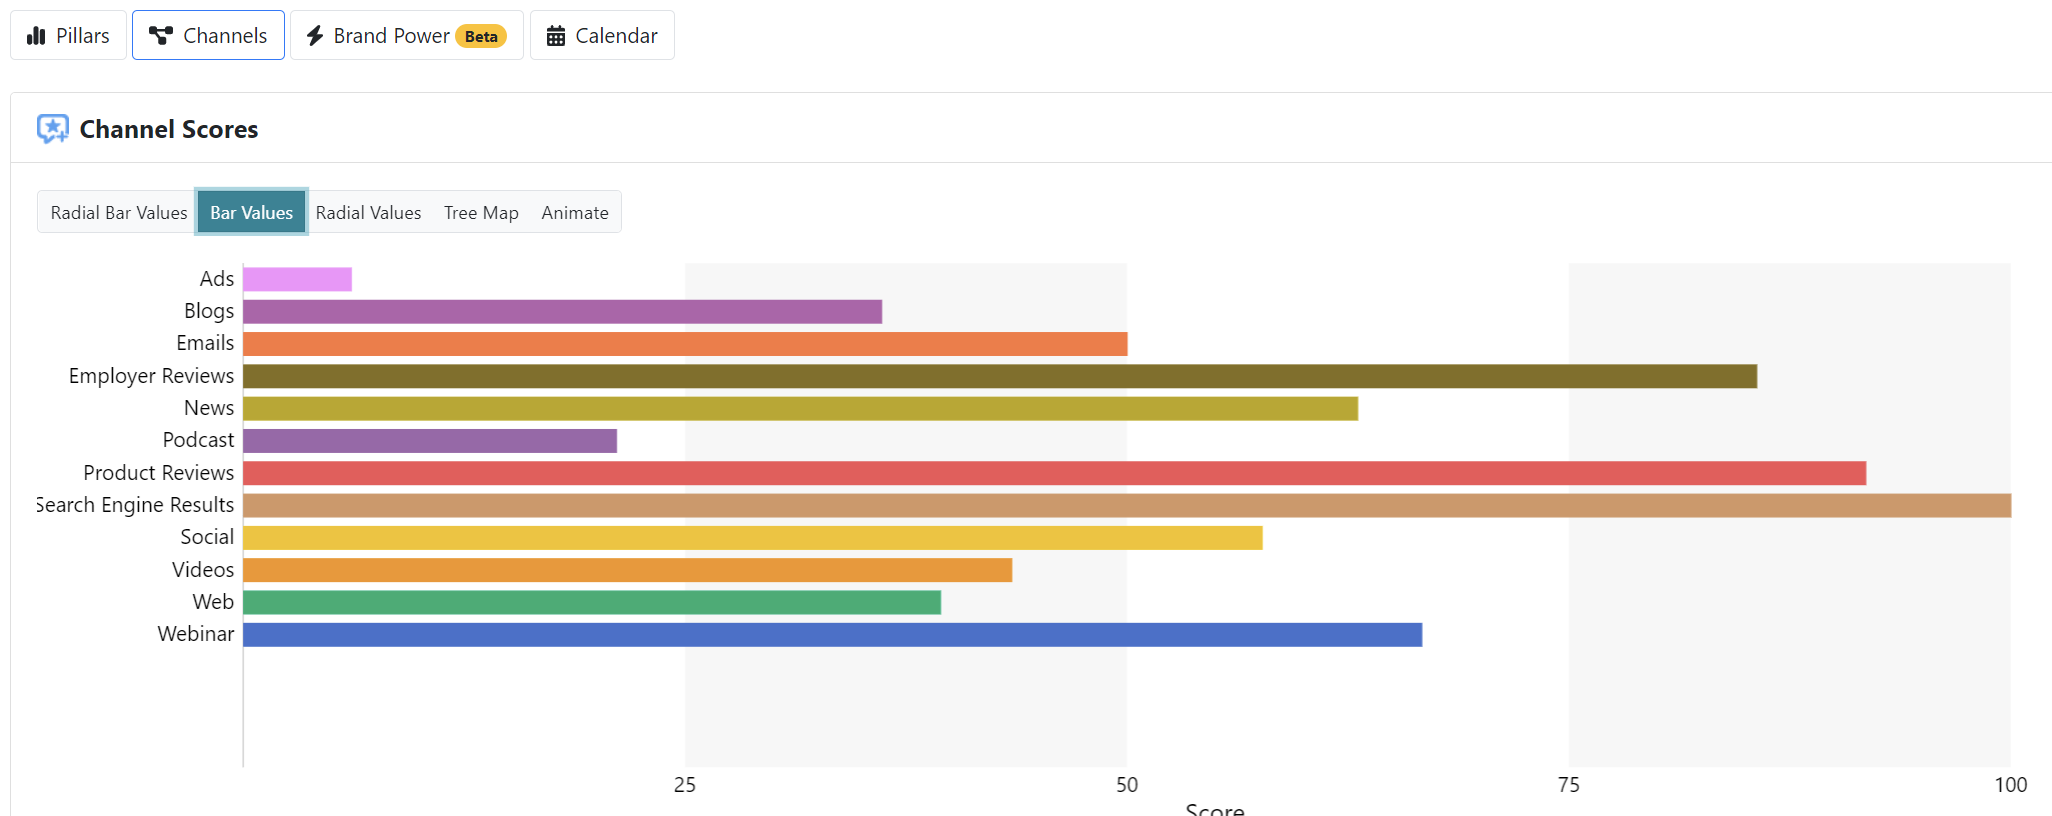Click the green Web bar
Image resolution: width=2052 pixels, height=816 pixels.
pyautogui.click(x=591, y=603)
